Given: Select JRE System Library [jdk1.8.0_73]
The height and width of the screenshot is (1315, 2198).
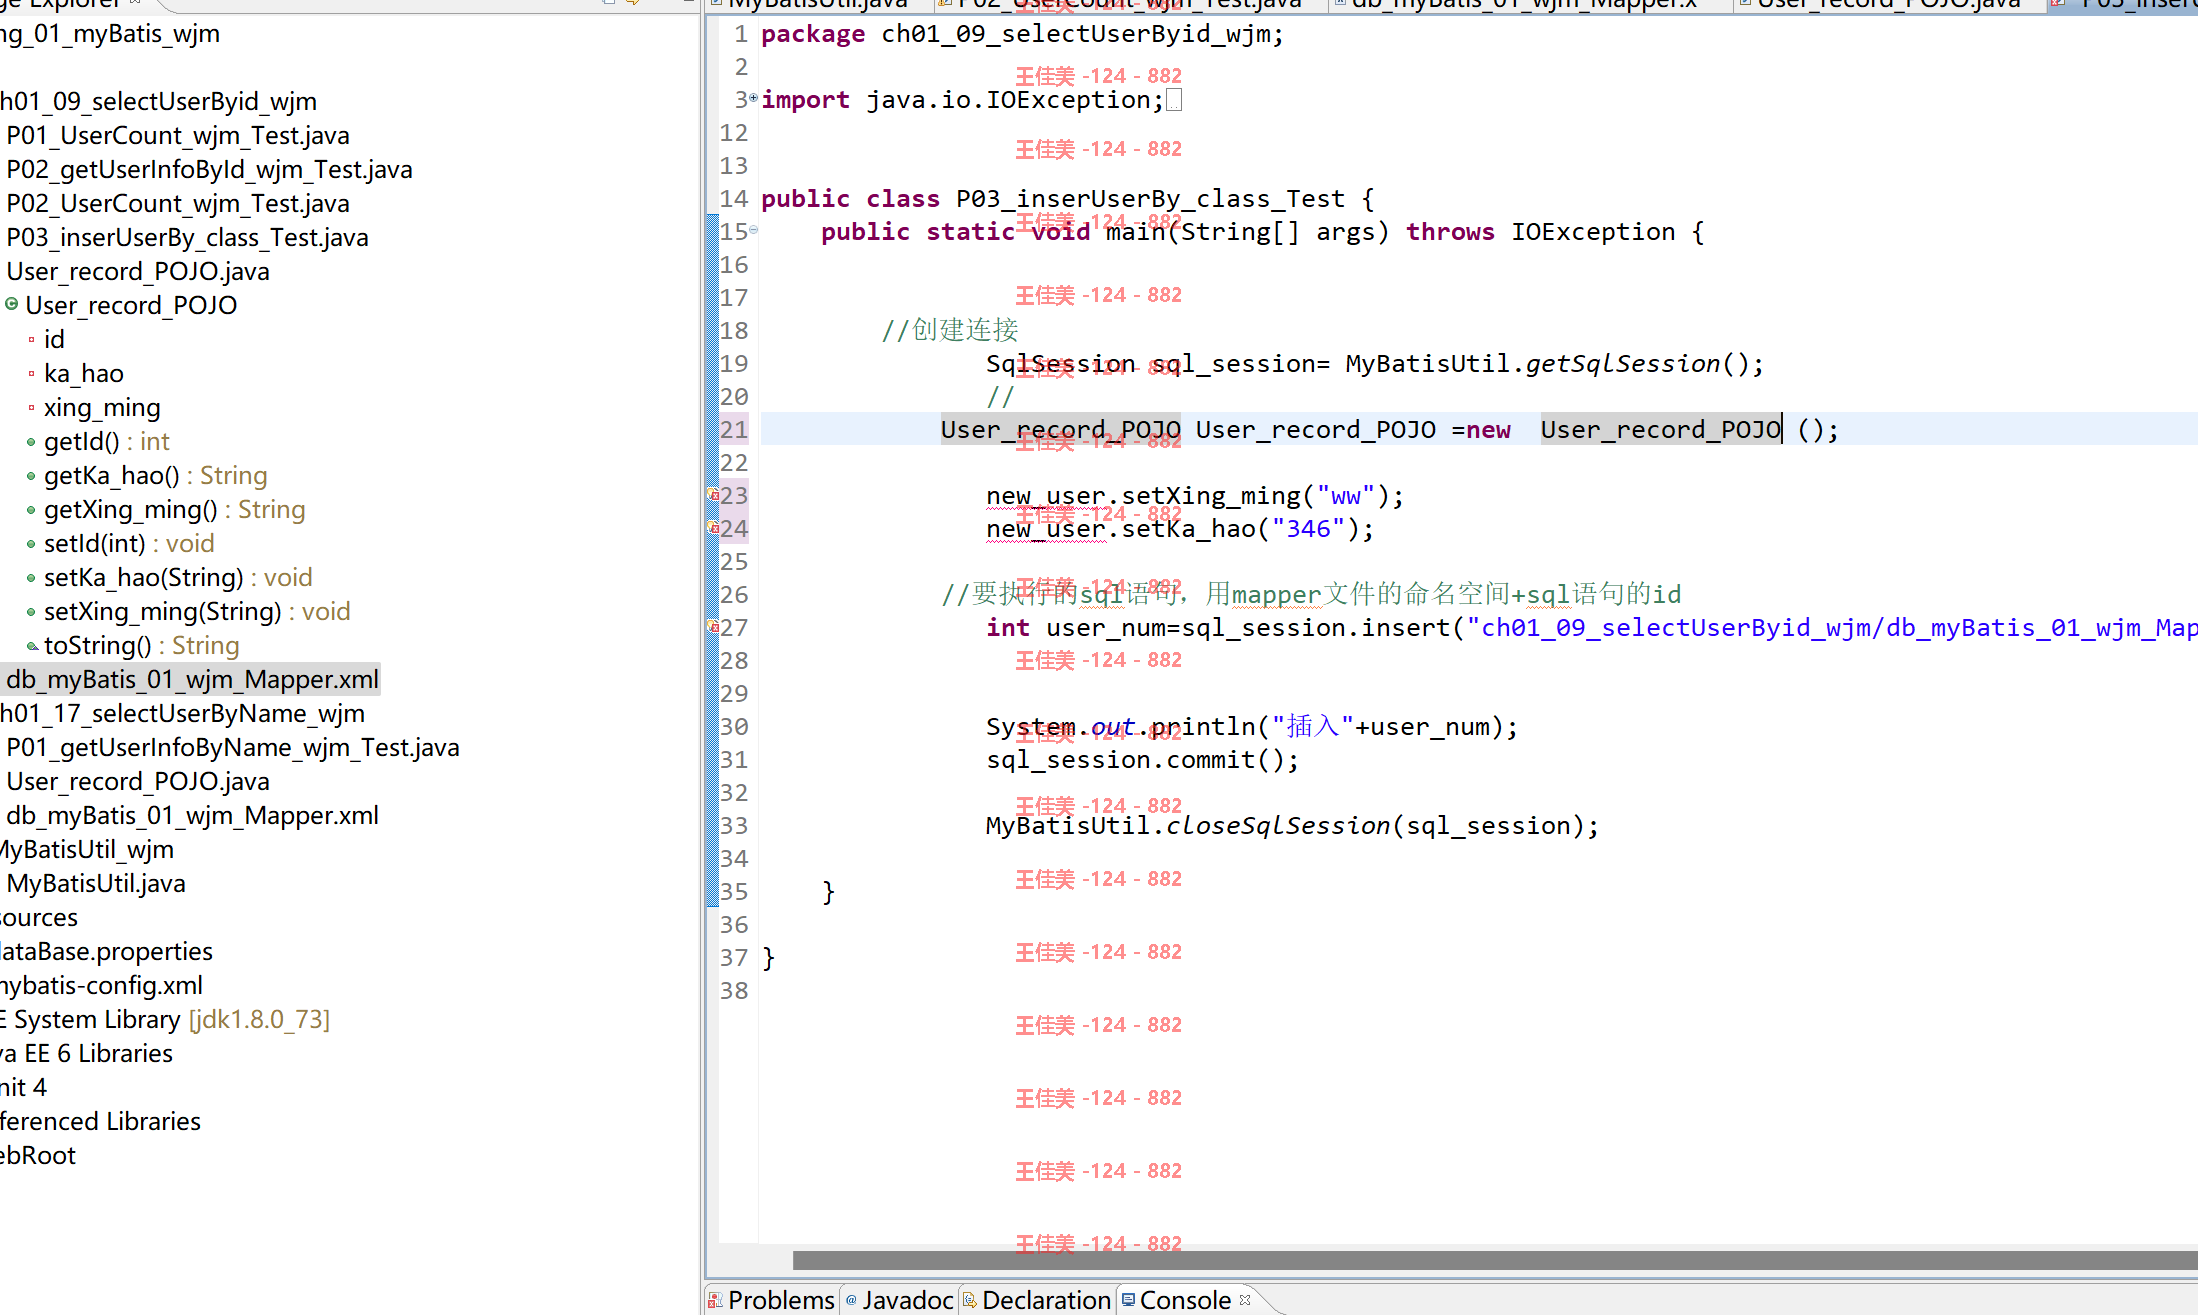Looking at the screenshot, I should point(165,1019).
